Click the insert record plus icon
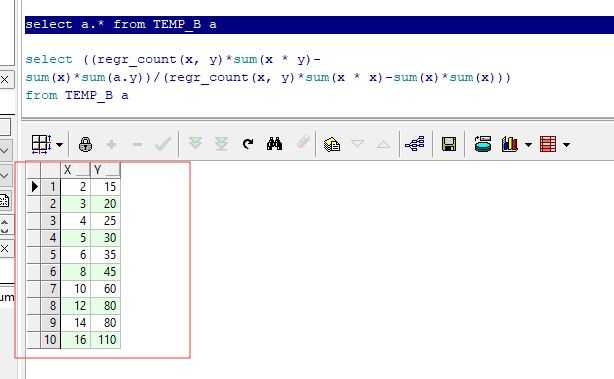Viewport: 614px width, 379px height. tap(112, 144)
